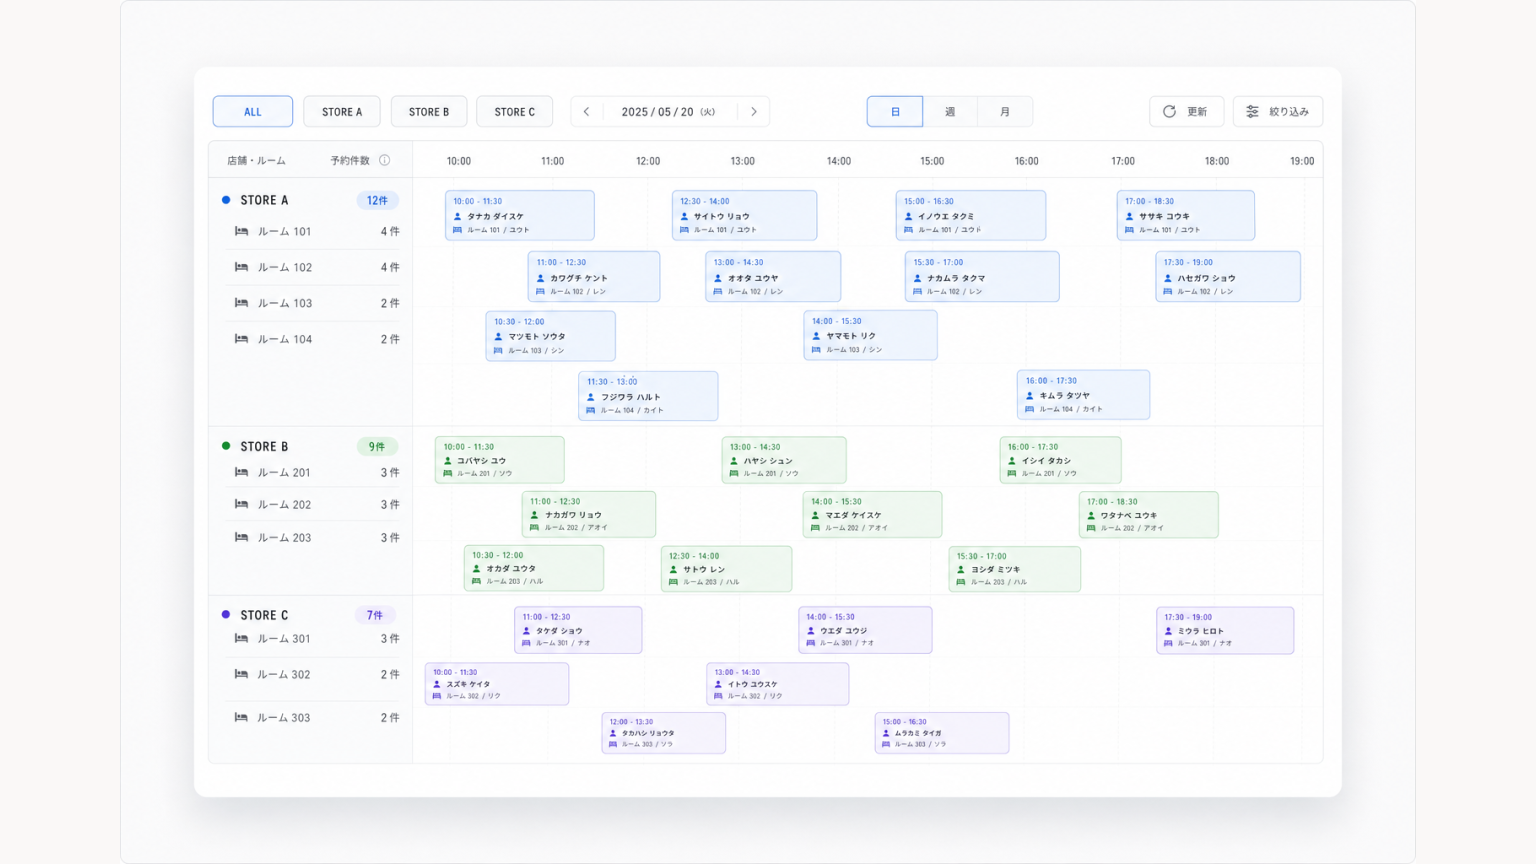This screenshot has height=864, width=1536.
Task: Click the bed icon for ルーム 104
Action: point(241,339)
